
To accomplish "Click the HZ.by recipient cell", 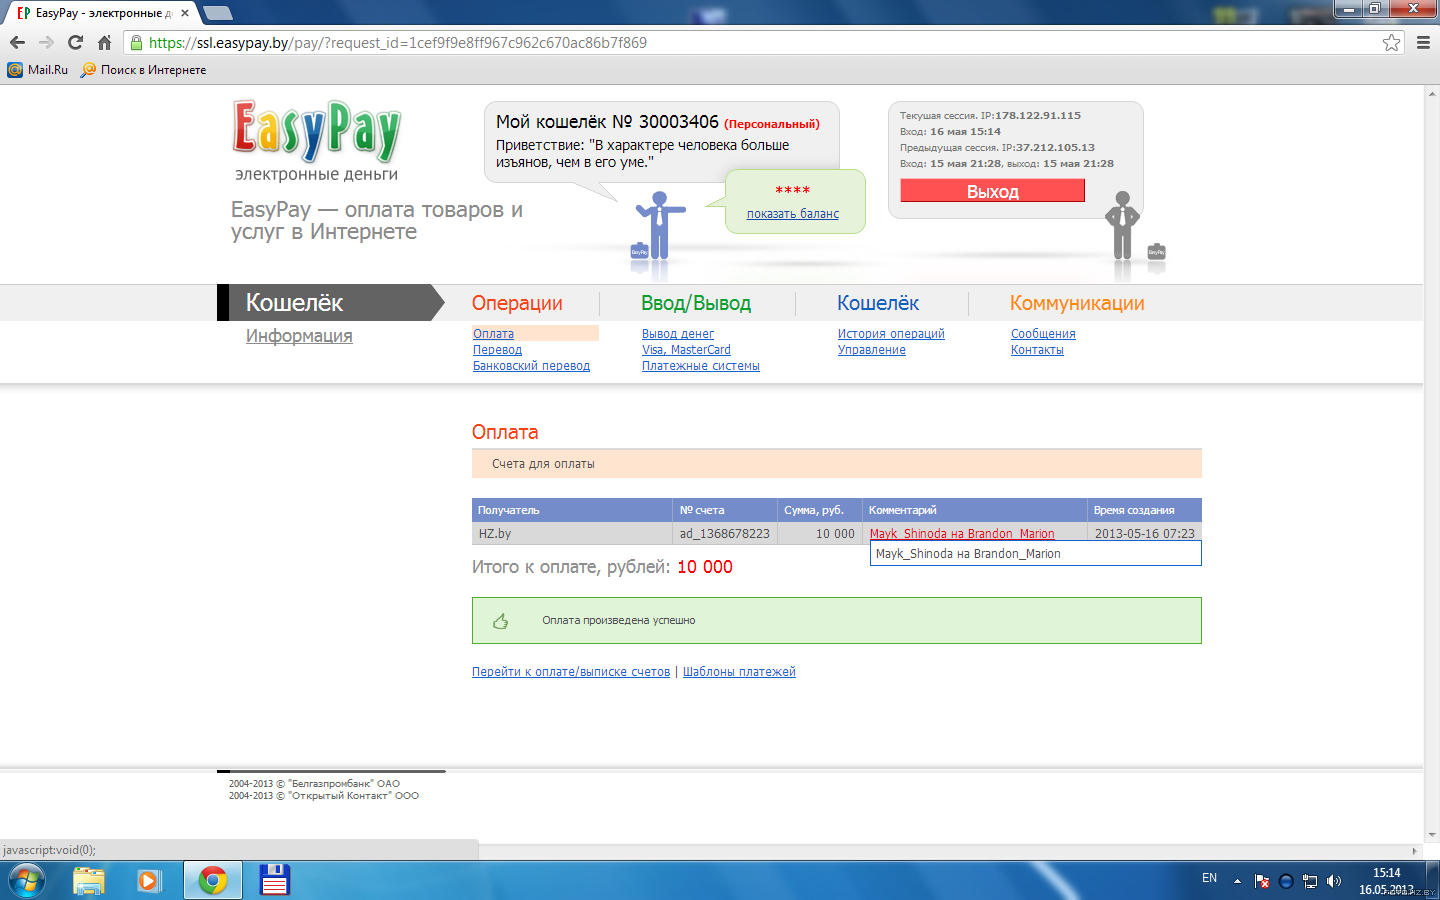I will click(x=572, y=533).
